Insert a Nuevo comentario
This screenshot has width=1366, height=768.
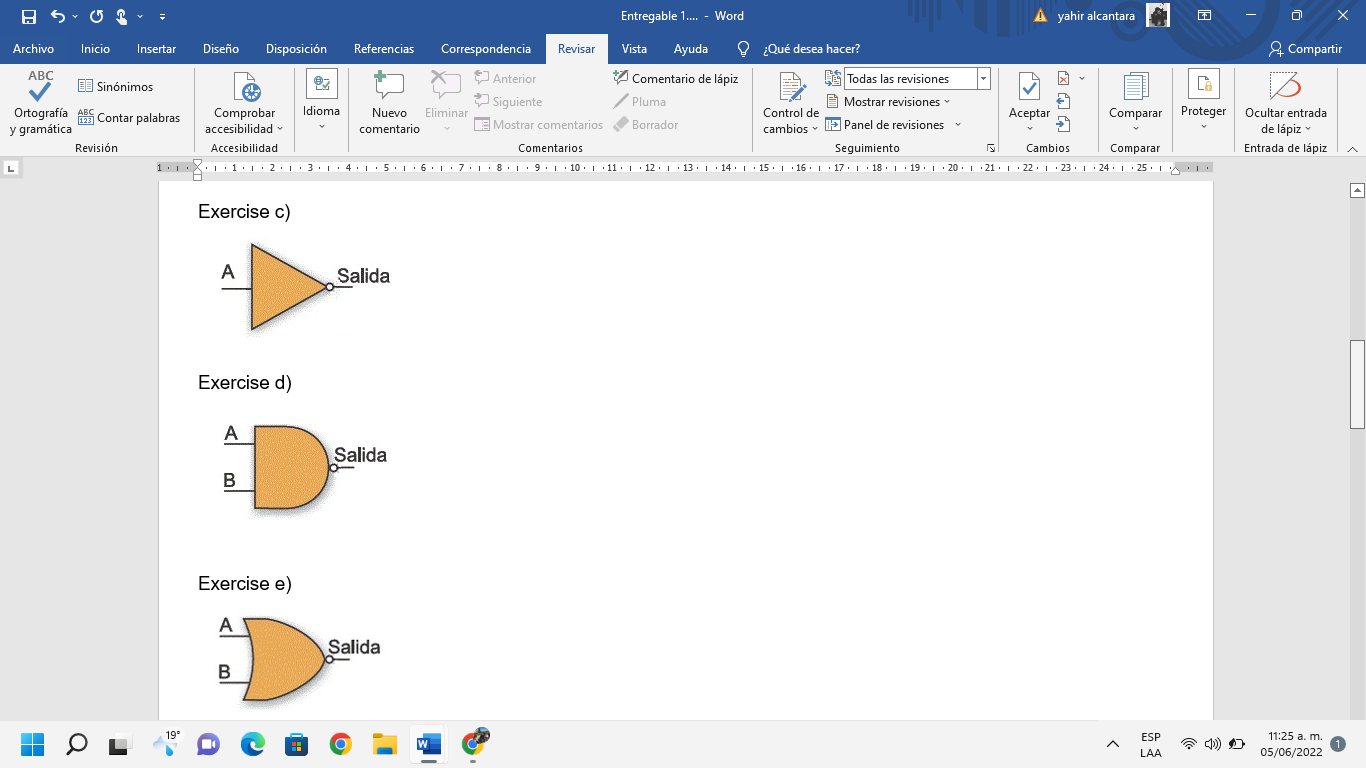pos(389,103)
